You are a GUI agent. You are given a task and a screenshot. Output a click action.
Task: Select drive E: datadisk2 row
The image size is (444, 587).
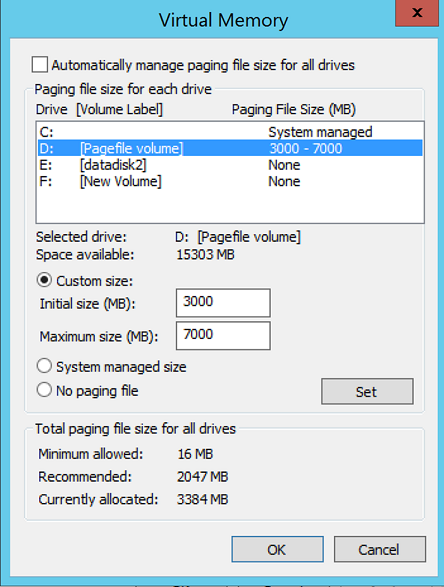pos(230,165)
